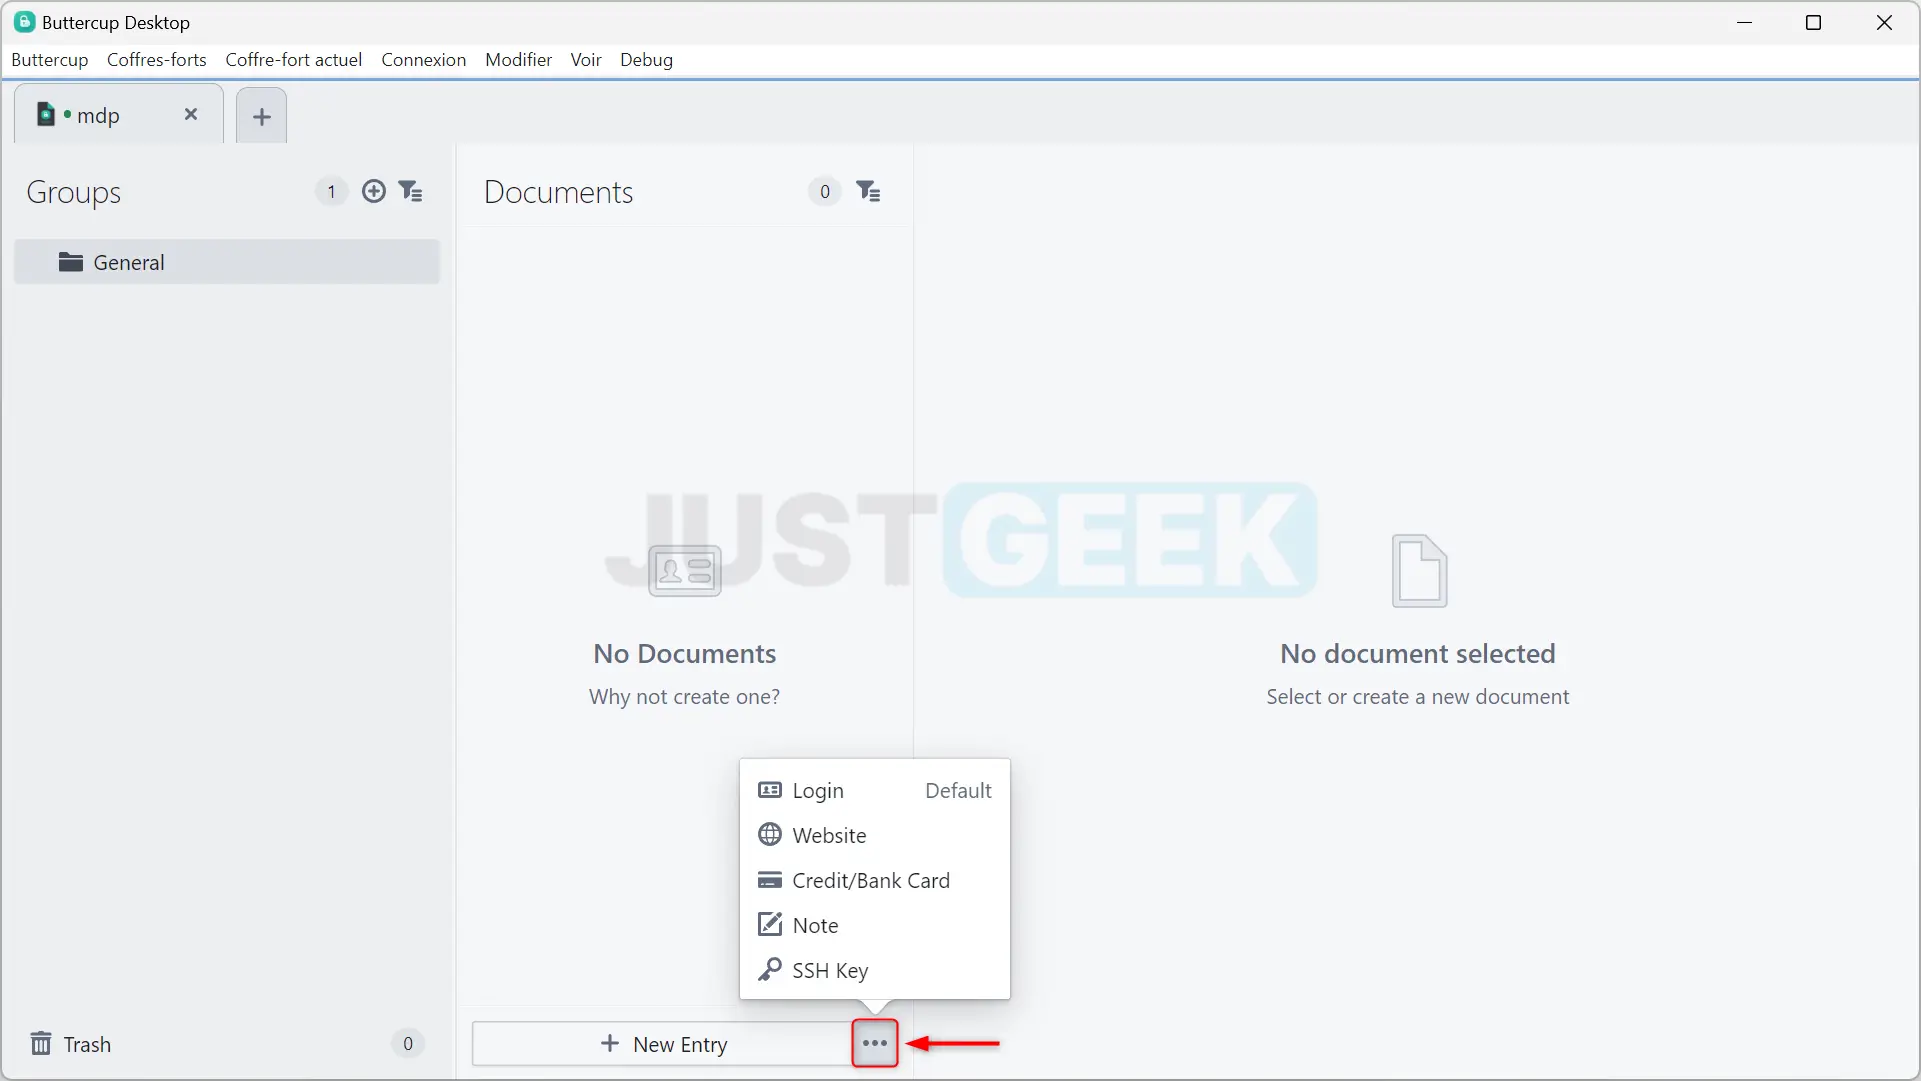Click the Documents panel heading
The height and width of the screenshot is (1081, 1921).
pyautogui.click(x=559, y=192)
